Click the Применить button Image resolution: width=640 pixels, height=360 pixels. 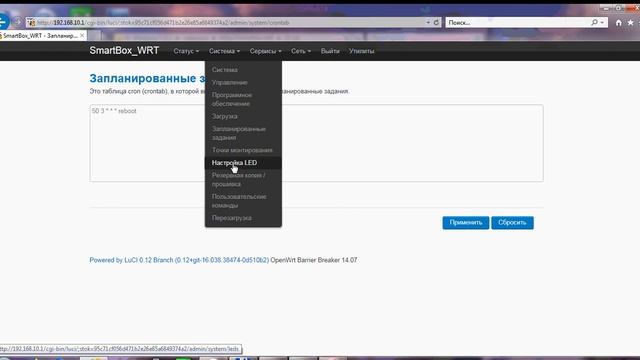(x=466, y=222)
